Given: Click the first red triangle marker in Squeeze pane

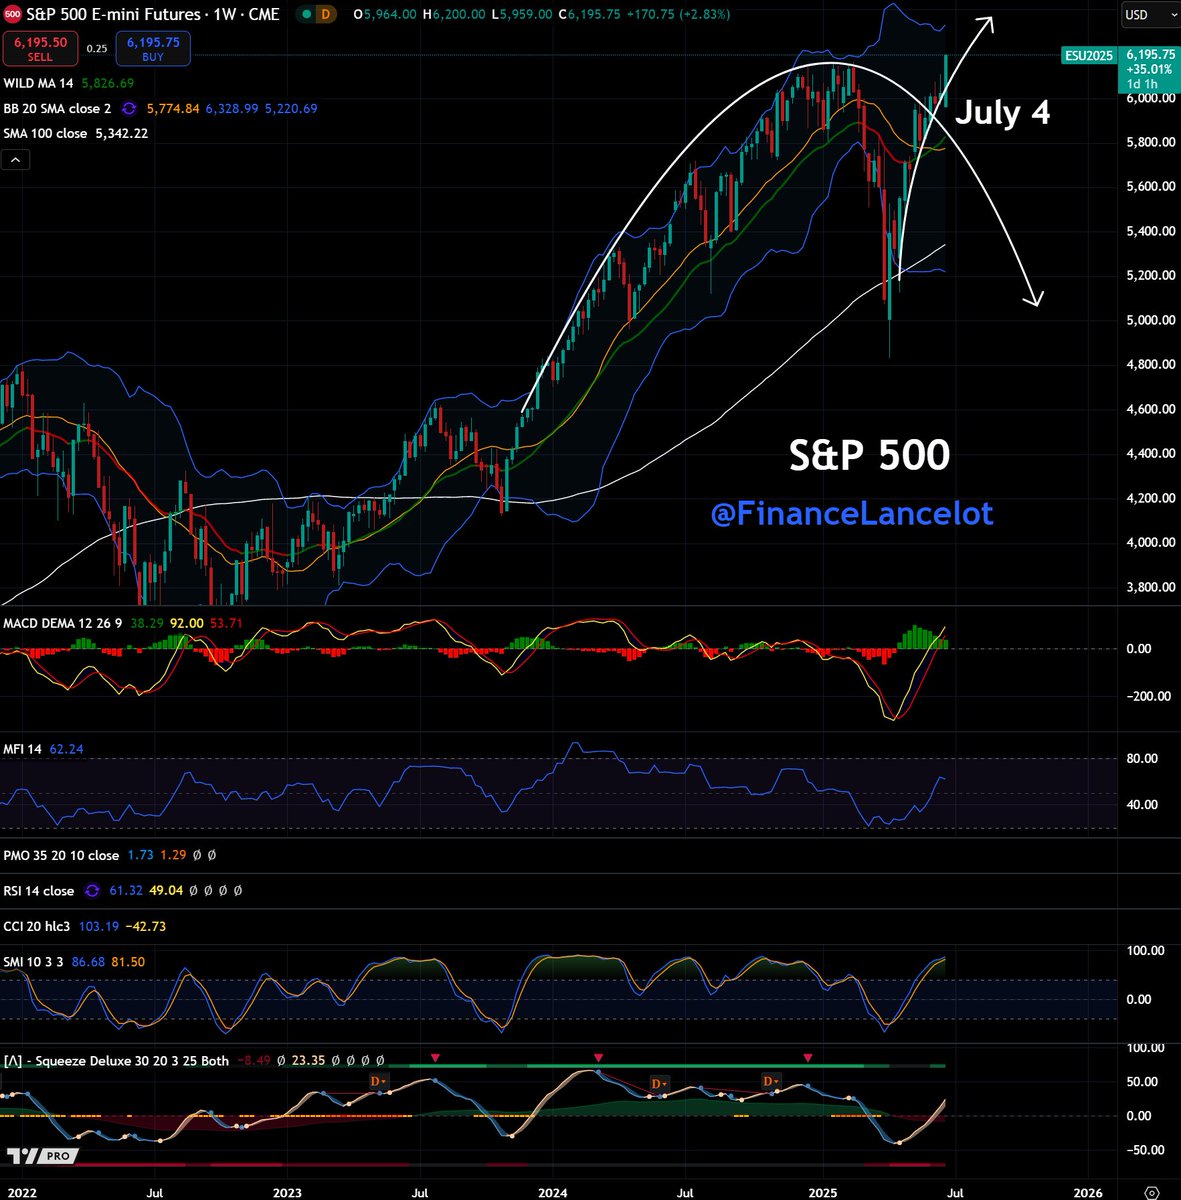Looking at the screenshot, I should point(435,1057).
